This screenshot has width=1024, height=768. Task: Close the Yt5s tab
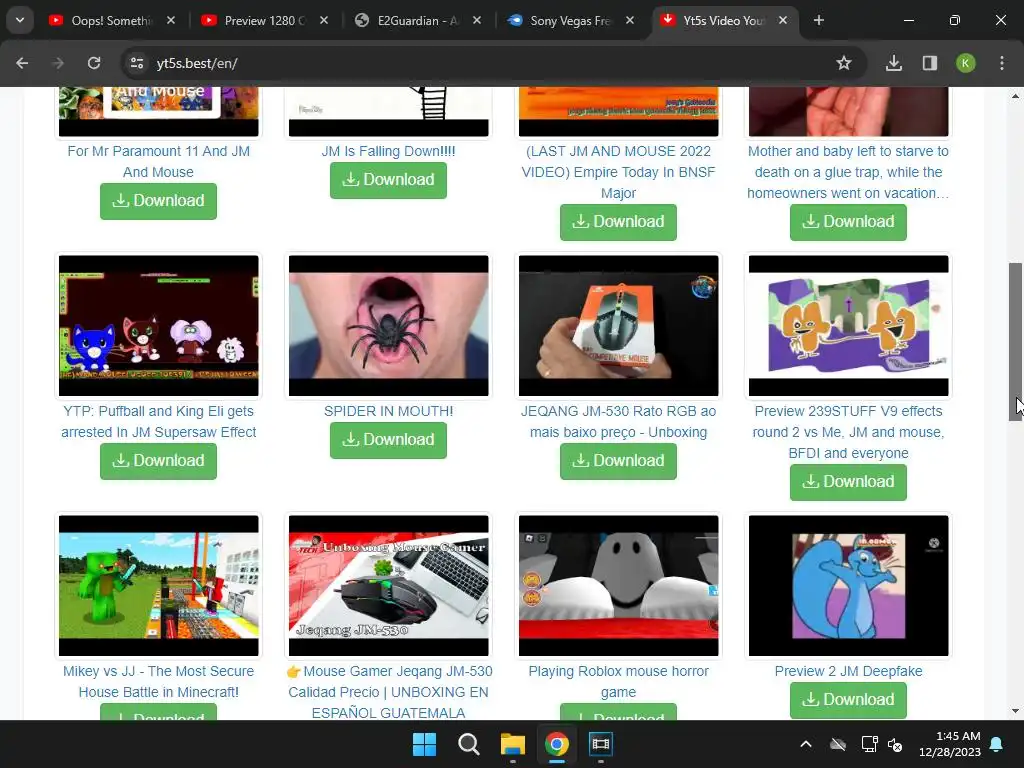783,20
